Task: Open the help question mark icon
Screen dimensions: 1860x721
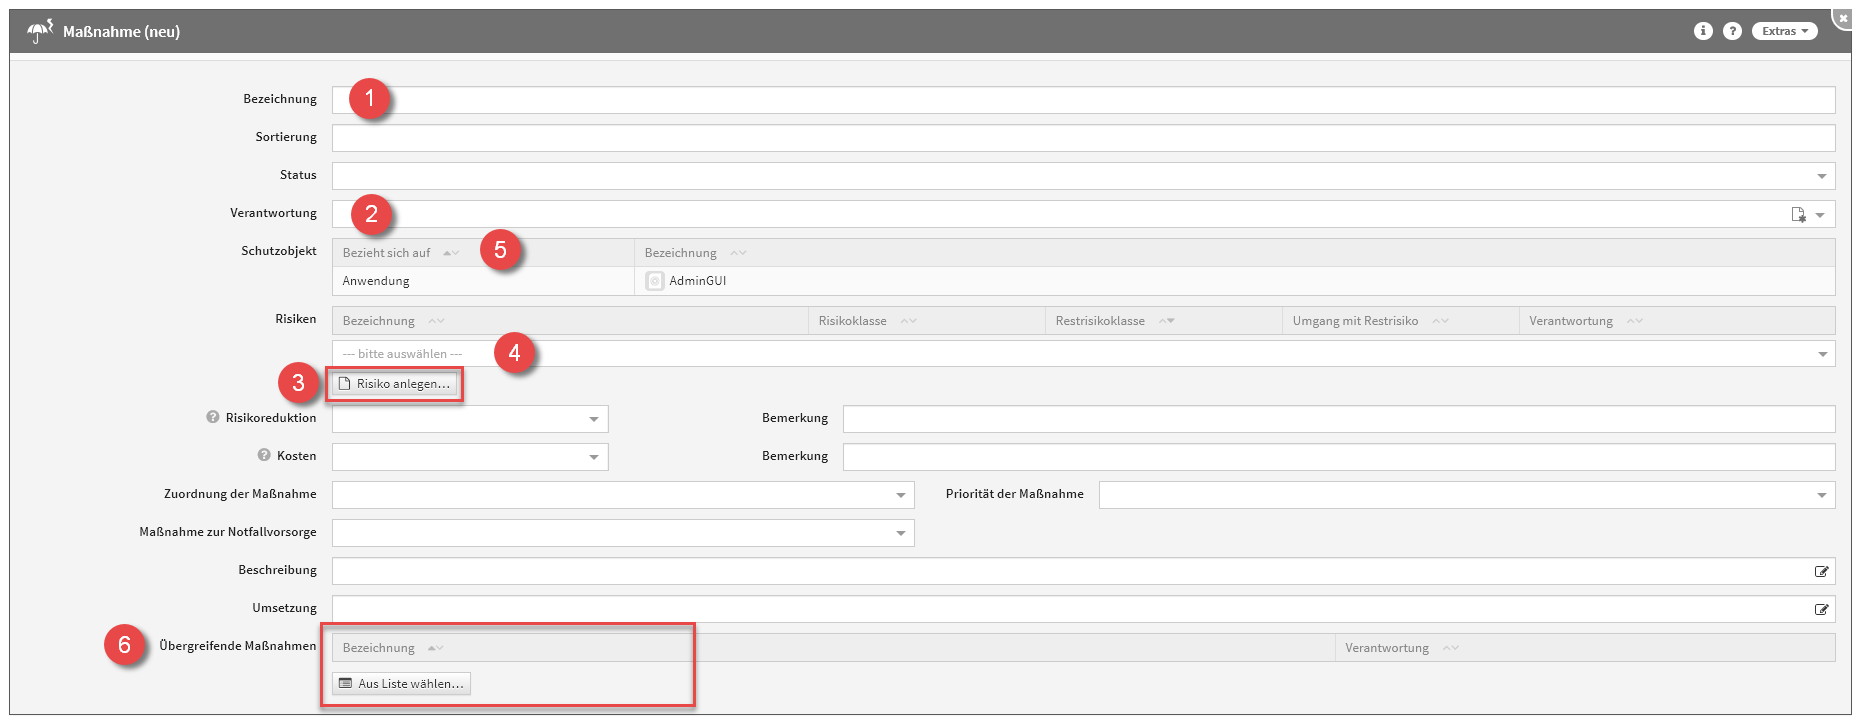Action: 1733,31
